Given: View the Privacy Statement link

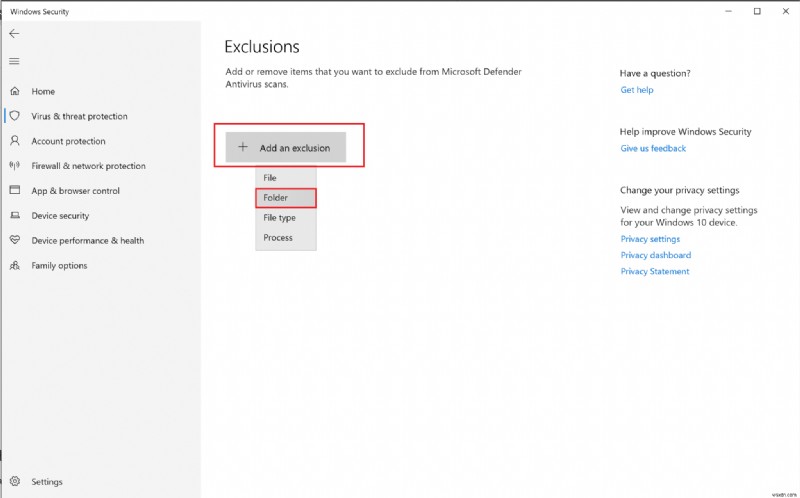Looking at the screenshot, I should [x=655, y=271].
